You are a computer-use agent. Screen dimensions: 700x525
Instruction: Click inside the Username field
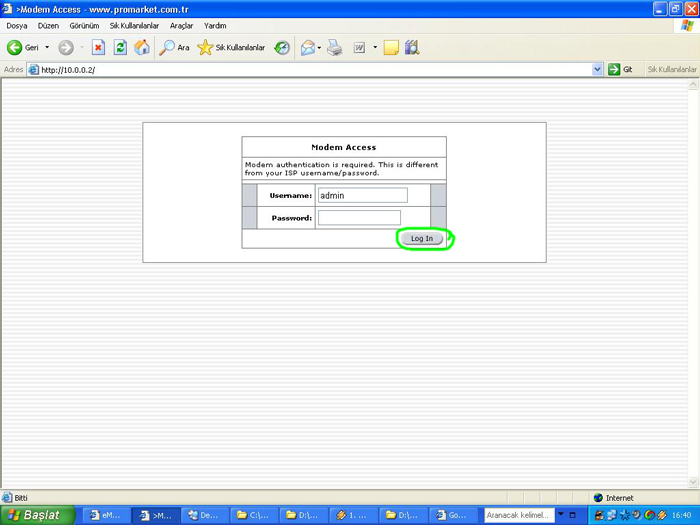pyautogui.click(x=362, y=195)
